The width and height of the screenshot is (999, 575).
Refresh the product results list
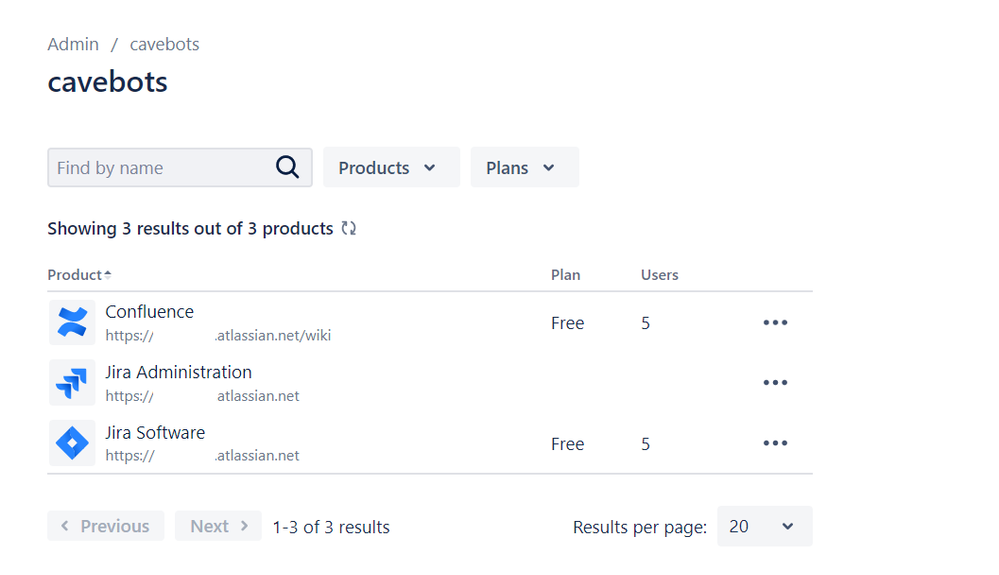(349, 229)
